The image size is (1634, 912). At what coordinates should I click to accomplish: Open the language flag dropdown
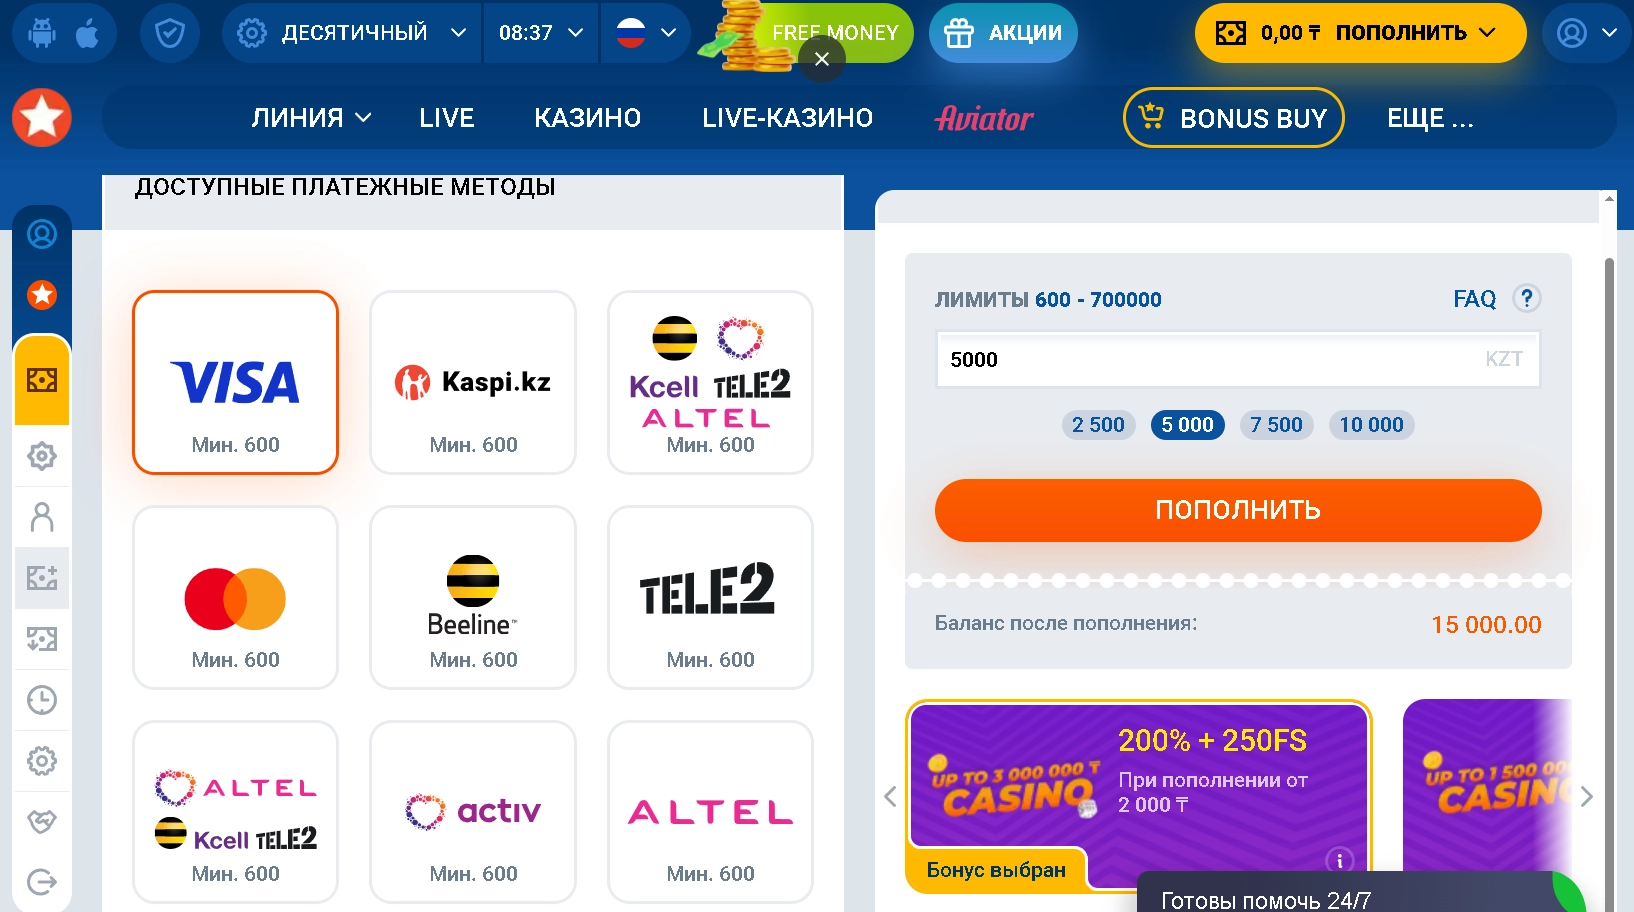point(646,33)
